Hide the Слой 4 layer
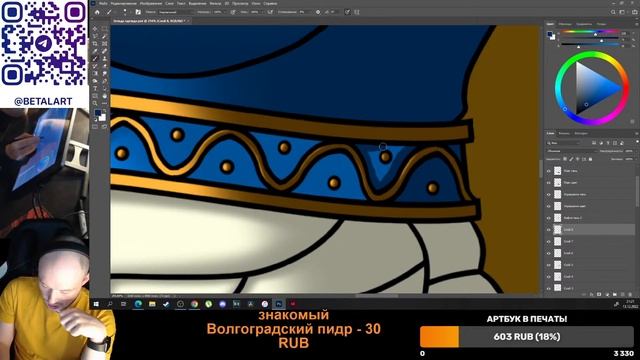Screen dimensions: 640x360 coord(549,276)
